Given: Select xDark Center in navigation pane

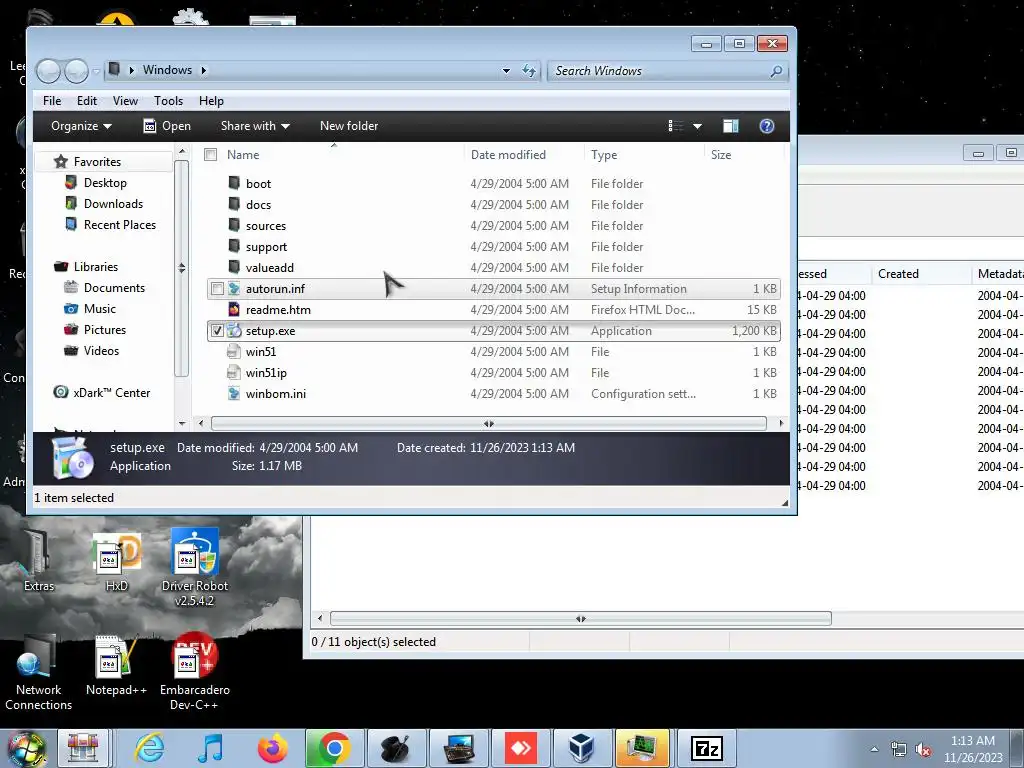Looking at the screenshot, I should 102,392.
